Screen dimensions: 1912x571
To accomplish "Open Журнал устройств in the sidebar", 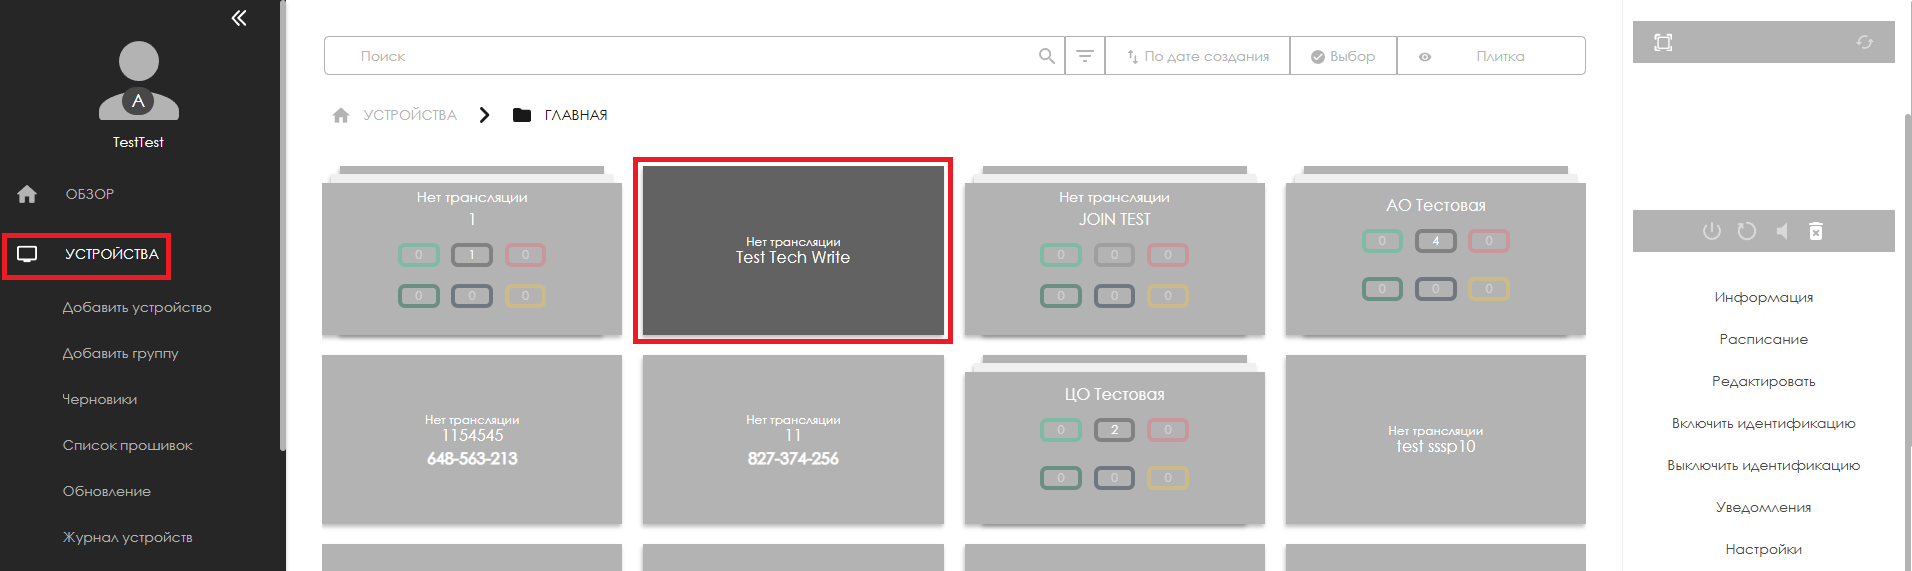I will 127,537.
